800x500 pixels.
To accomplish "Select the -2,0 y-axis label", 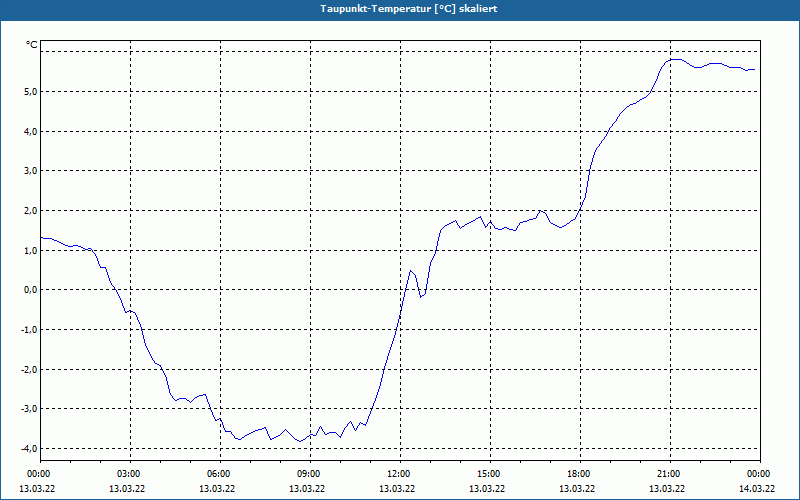I will point(29,369).
